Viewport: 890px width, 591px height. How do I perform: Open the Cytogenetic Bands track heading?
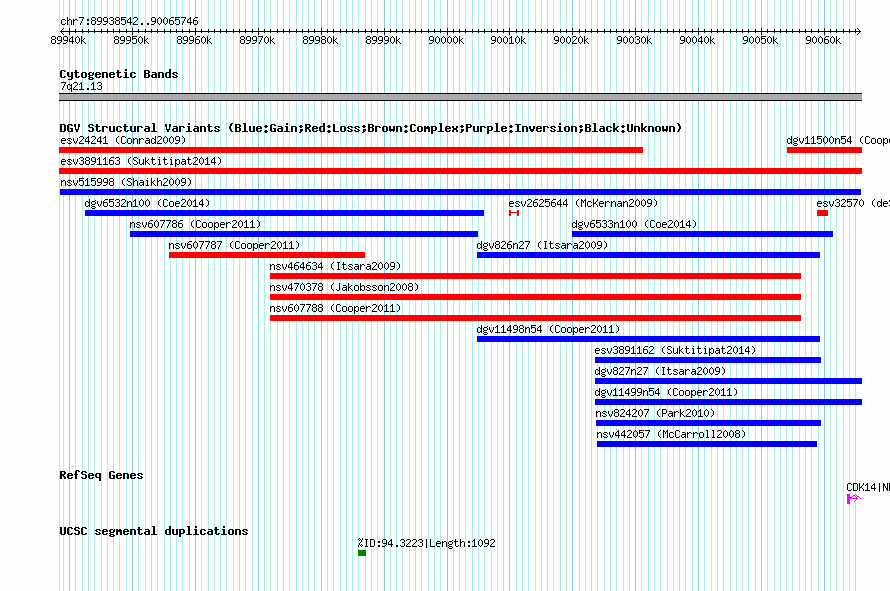pos(119,74)
